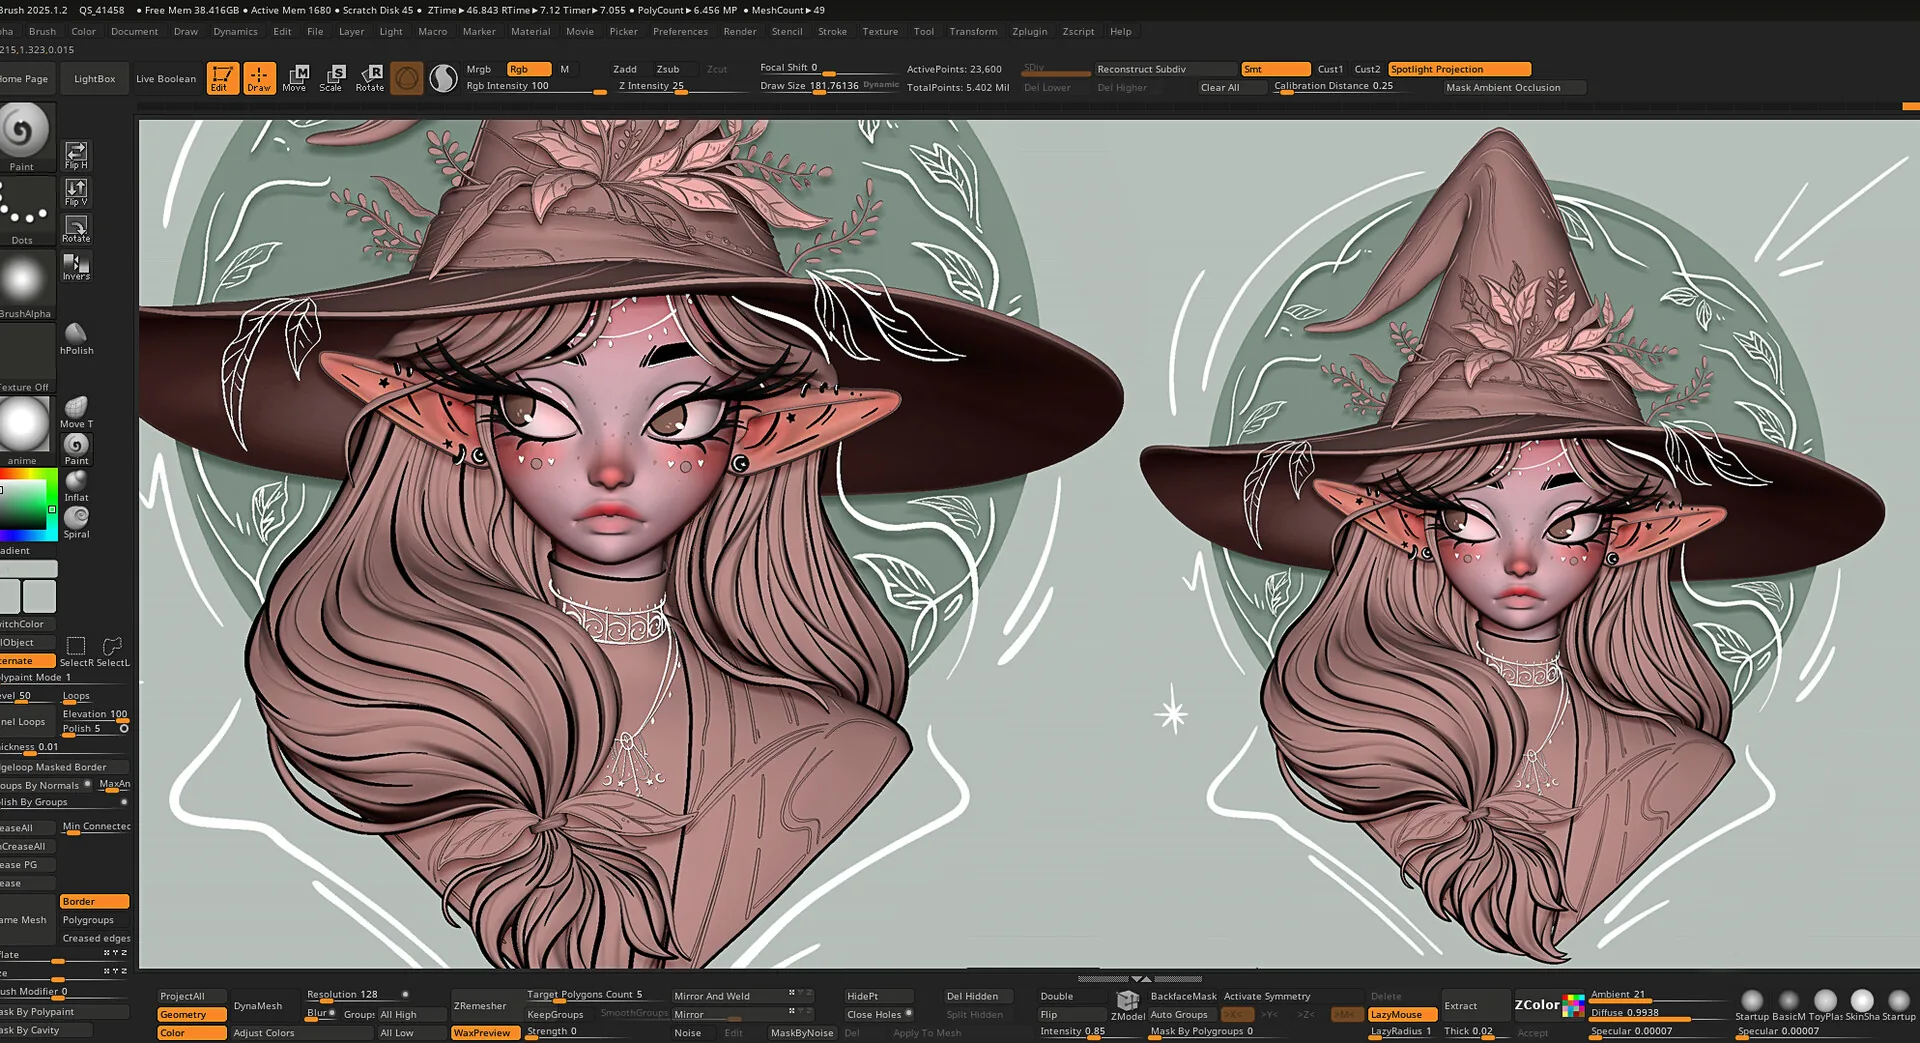This screenshot has width=1920, height=1043.
Task: Switch to the Scale gizmo tool
Action: 332,78
